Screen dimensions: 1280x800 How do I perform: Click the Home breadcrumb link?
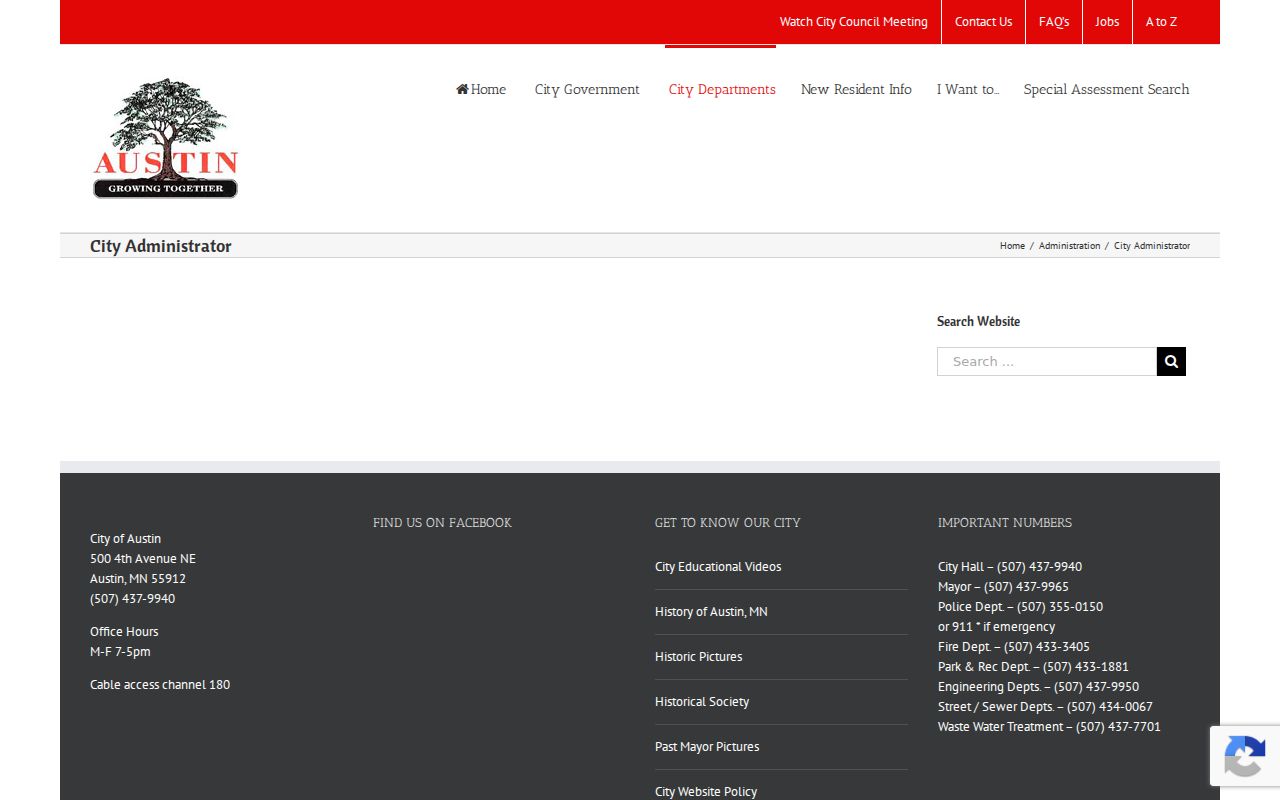click(1012, 246)
